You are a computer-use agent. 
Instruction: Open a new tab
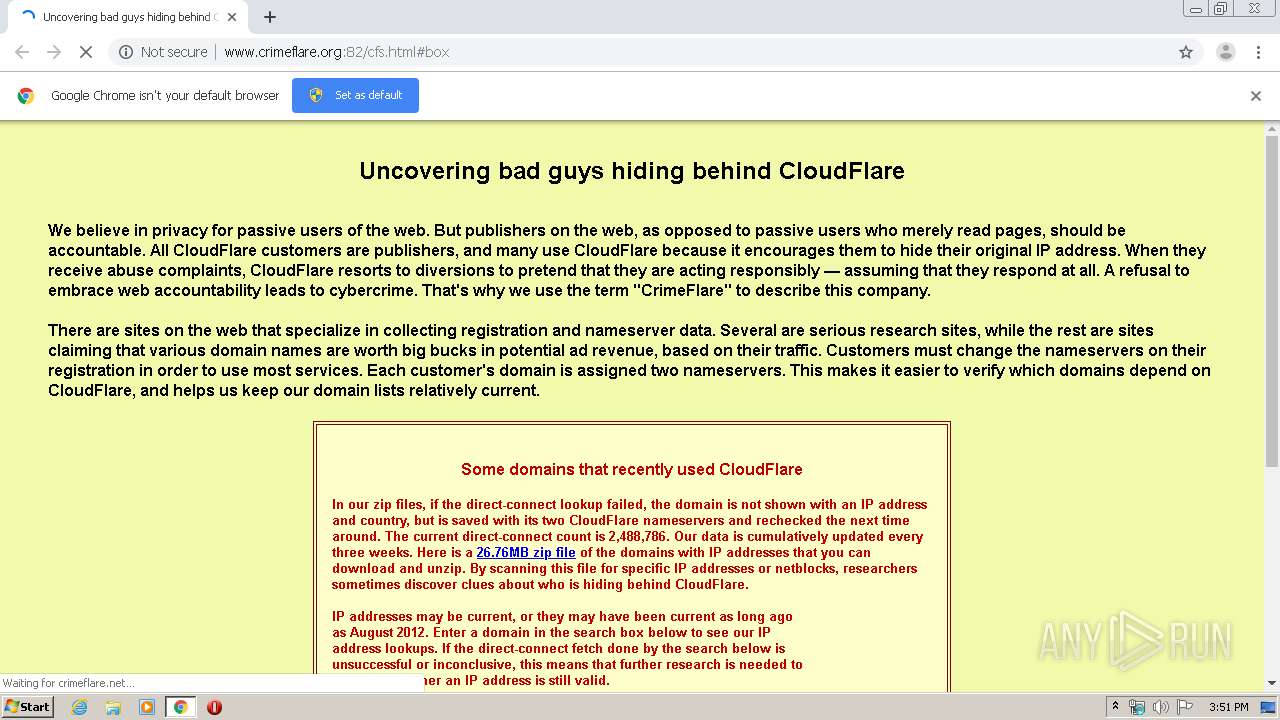pos(270,17)
